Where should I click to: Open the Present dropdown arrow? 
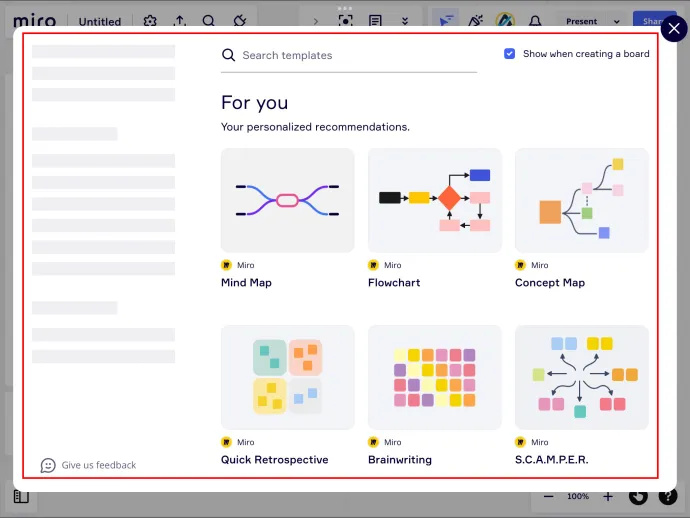click(617, 22)
